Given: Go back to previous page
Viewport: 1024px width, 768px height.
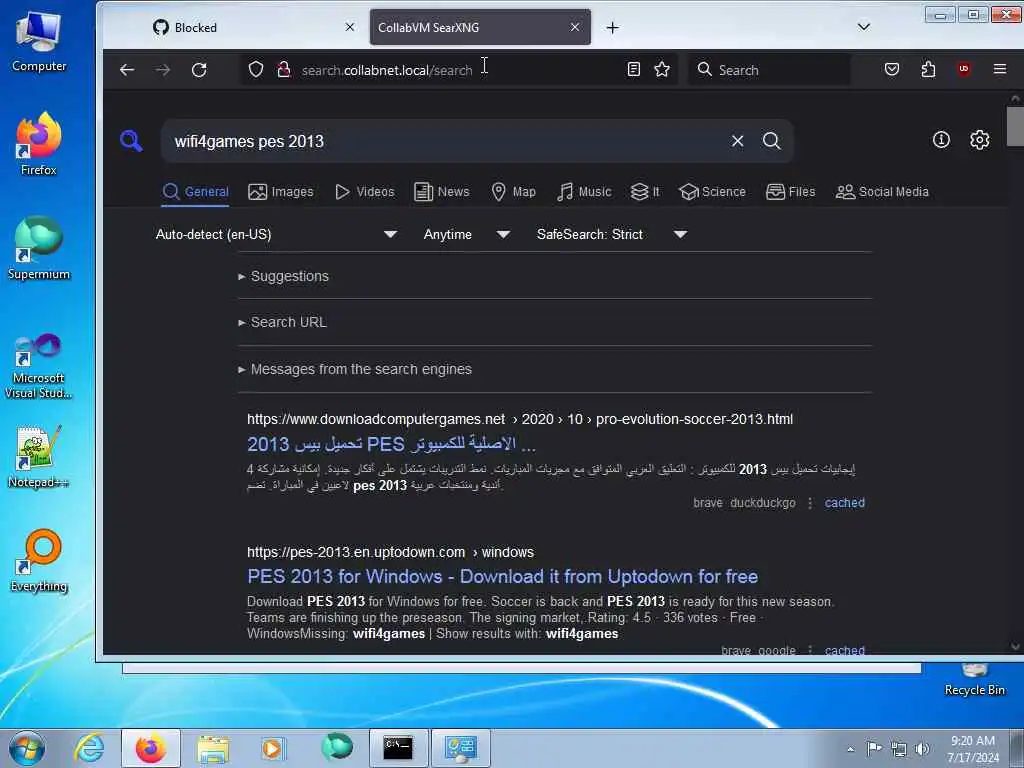Looking at the screenshot, I should pos(127,70).
